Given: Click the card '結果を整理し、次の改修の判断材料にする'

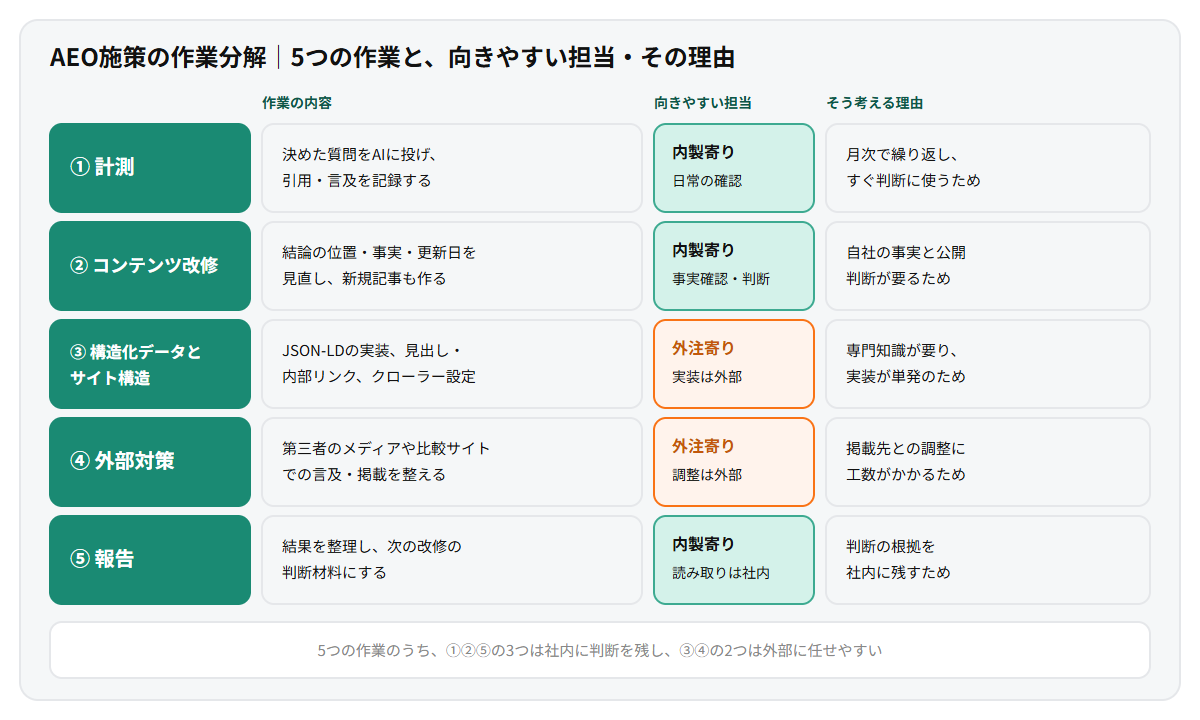Looking at the screenshot, I should tap(452, 560).
